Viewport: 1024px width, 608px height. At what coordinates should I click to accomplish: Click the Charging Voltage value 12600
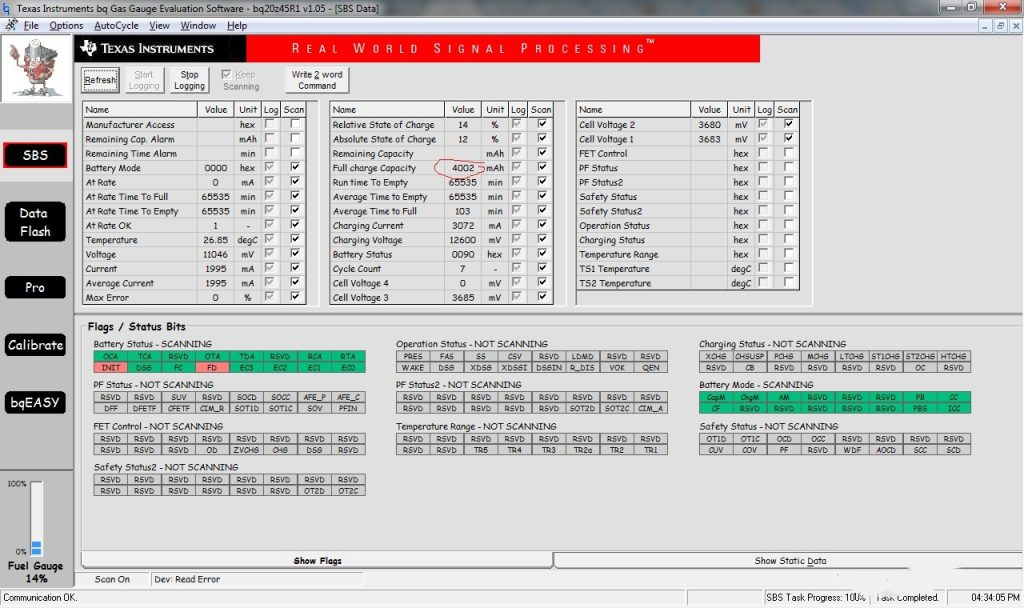coord(462,240)
